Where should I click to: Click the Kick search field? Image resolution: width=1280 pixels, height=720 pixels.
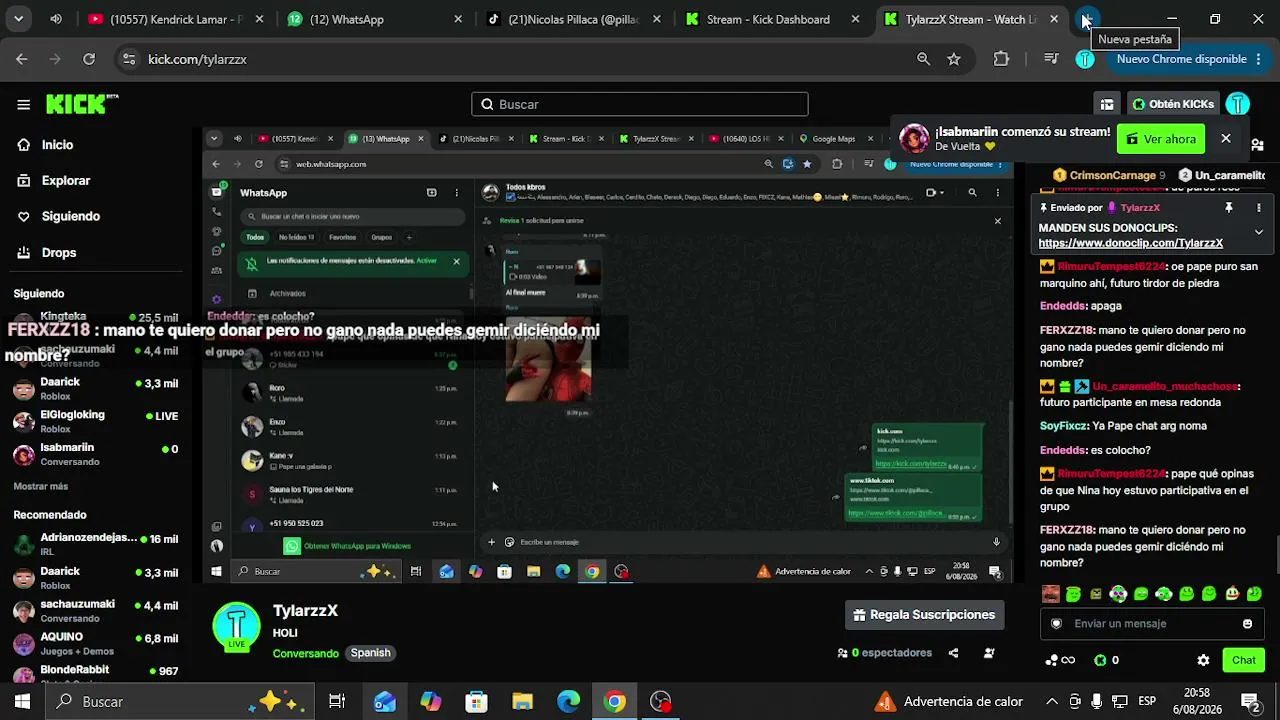(640, 104)
